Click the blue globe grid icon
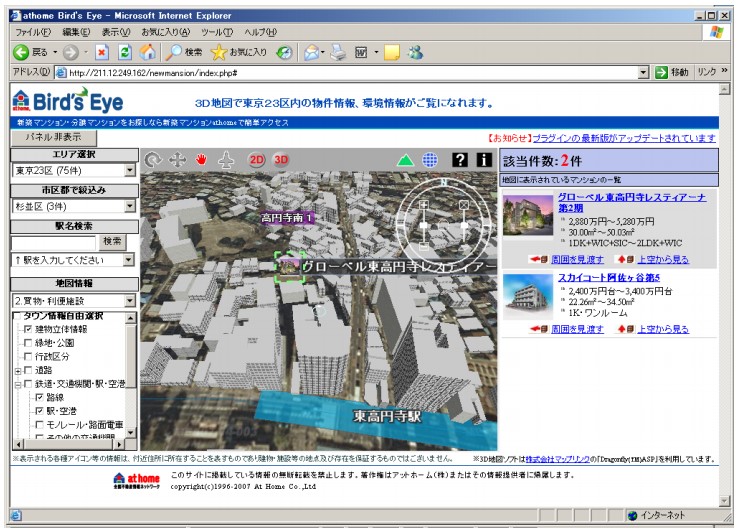Screen dimensions: 739x531 coord(429,160)
